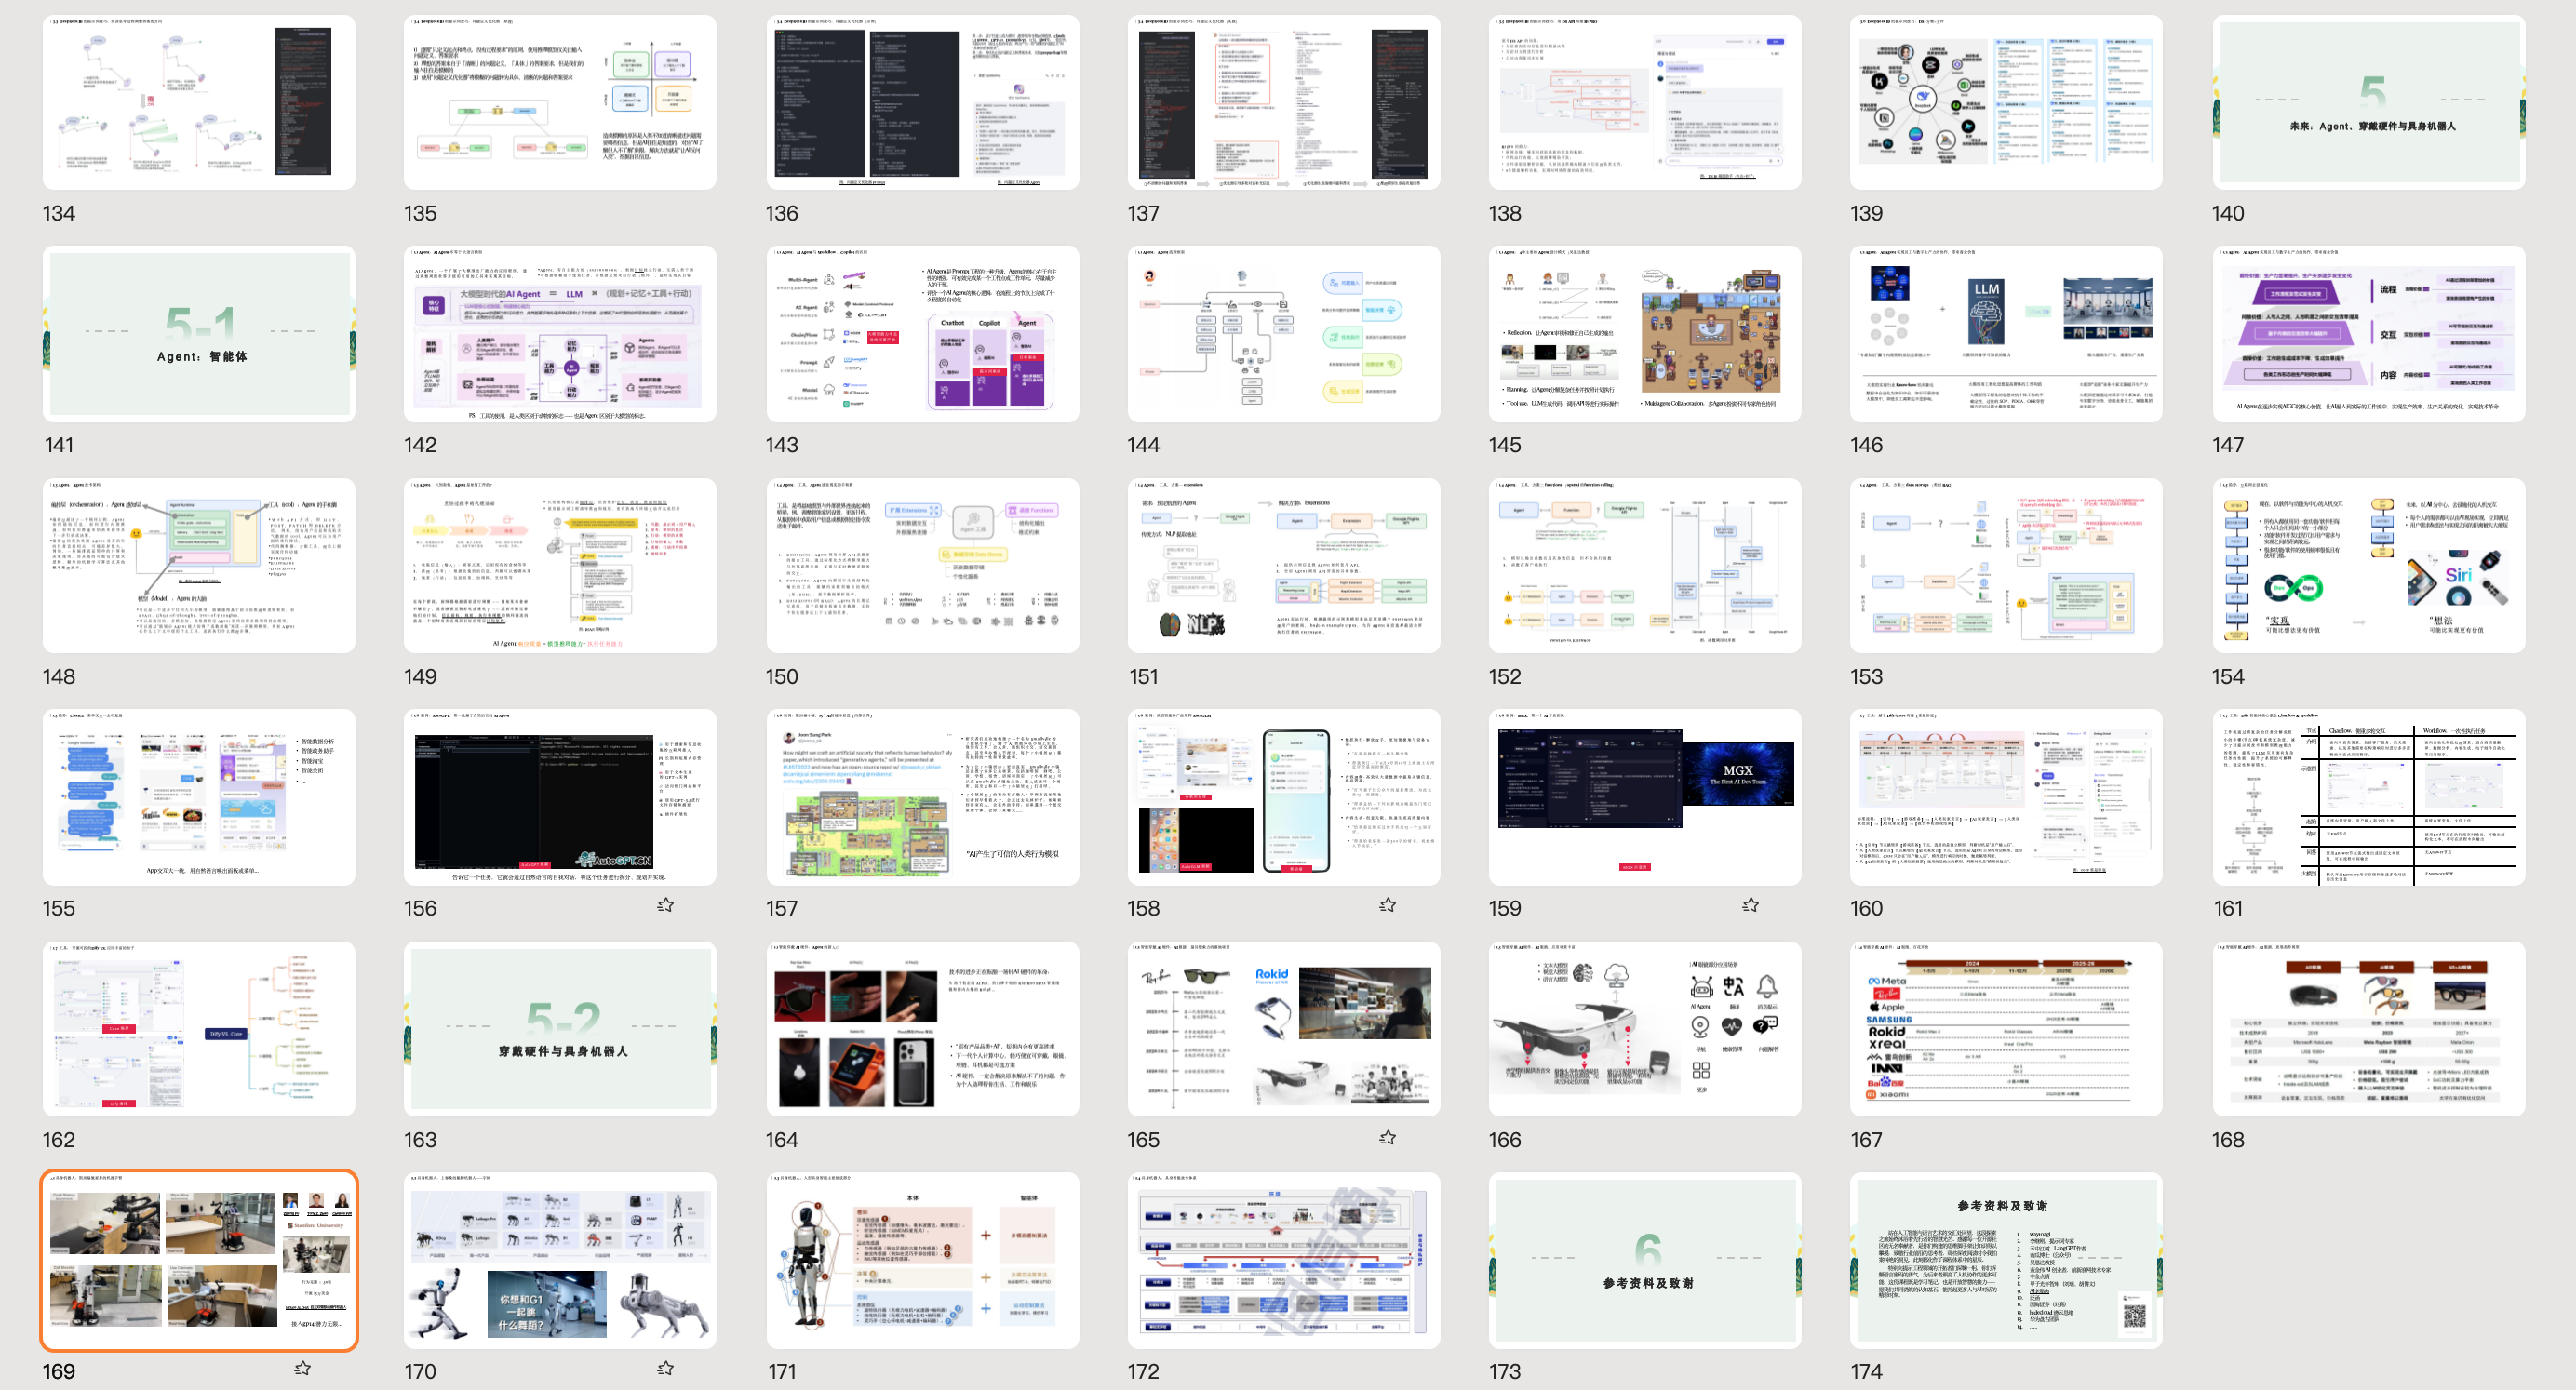Viewport: 2576px width, 1390px height.
Task: Select slide 171 humanoid robot thumbnail
Action: coord(922,1260)
